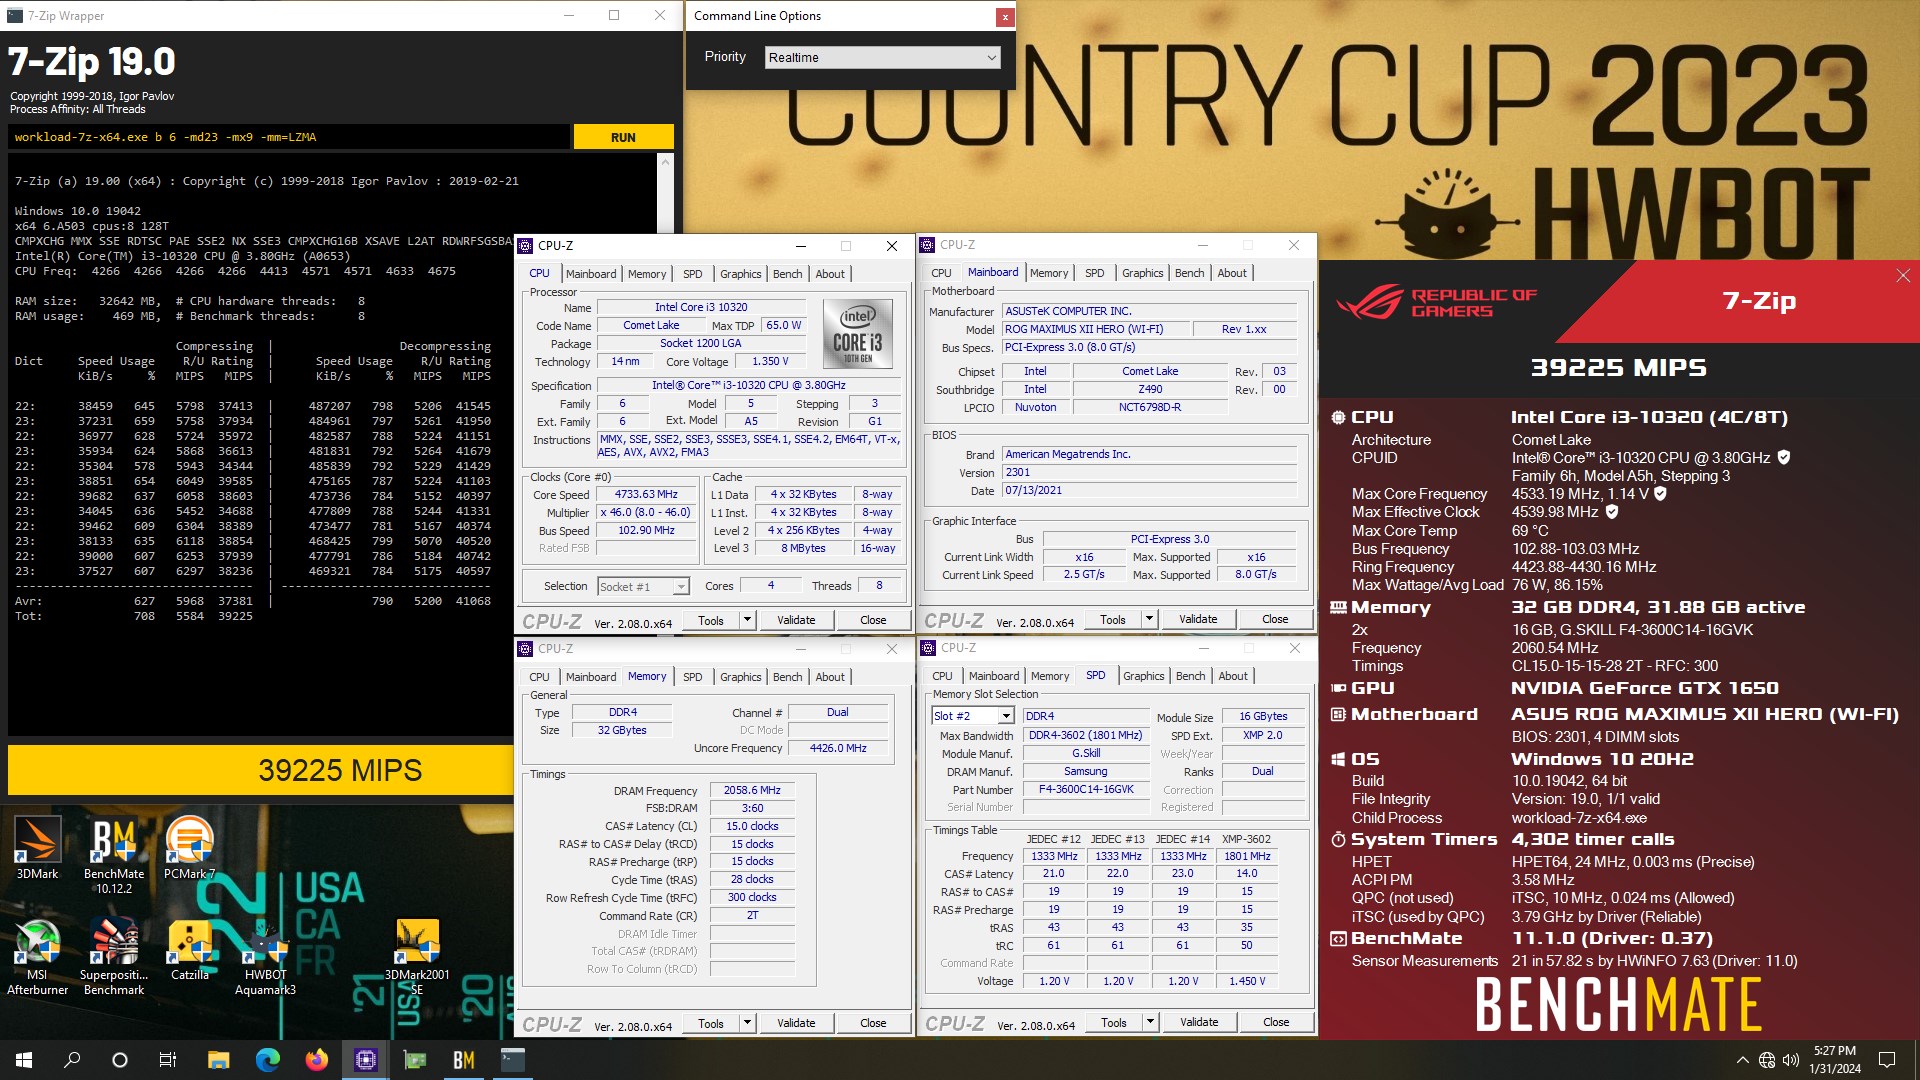
Task: Launch 3DMark2001 SE desktop icon
Action: point(417,957)
